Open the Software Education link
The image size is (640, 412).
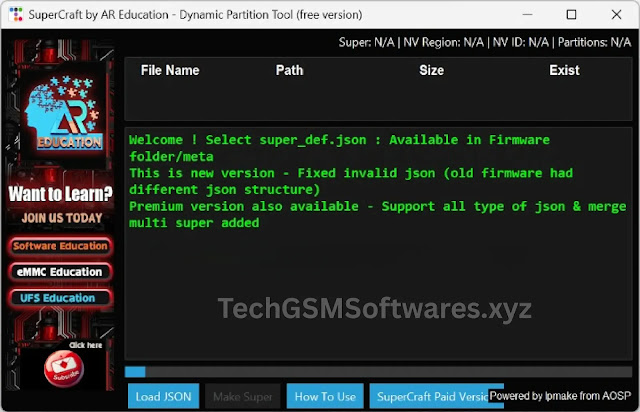click(60, 246)
